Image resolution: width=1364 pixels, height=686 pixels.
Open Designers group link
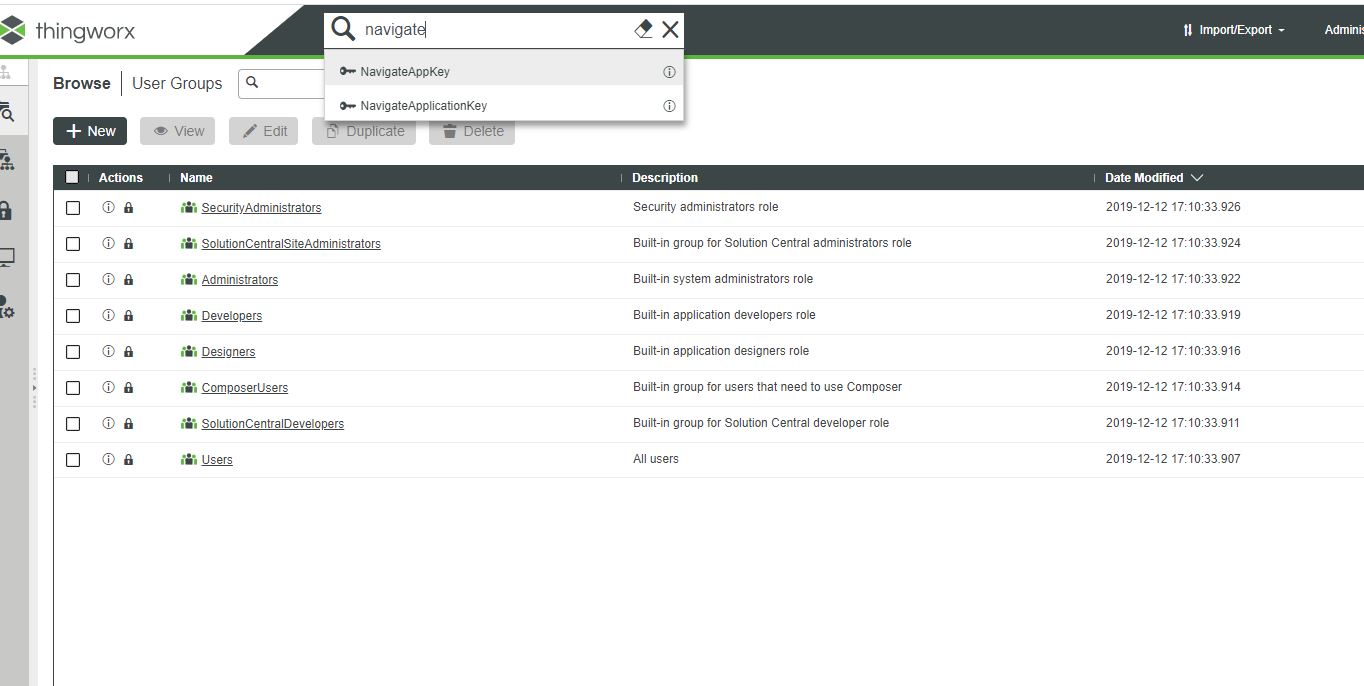point(228,352)
